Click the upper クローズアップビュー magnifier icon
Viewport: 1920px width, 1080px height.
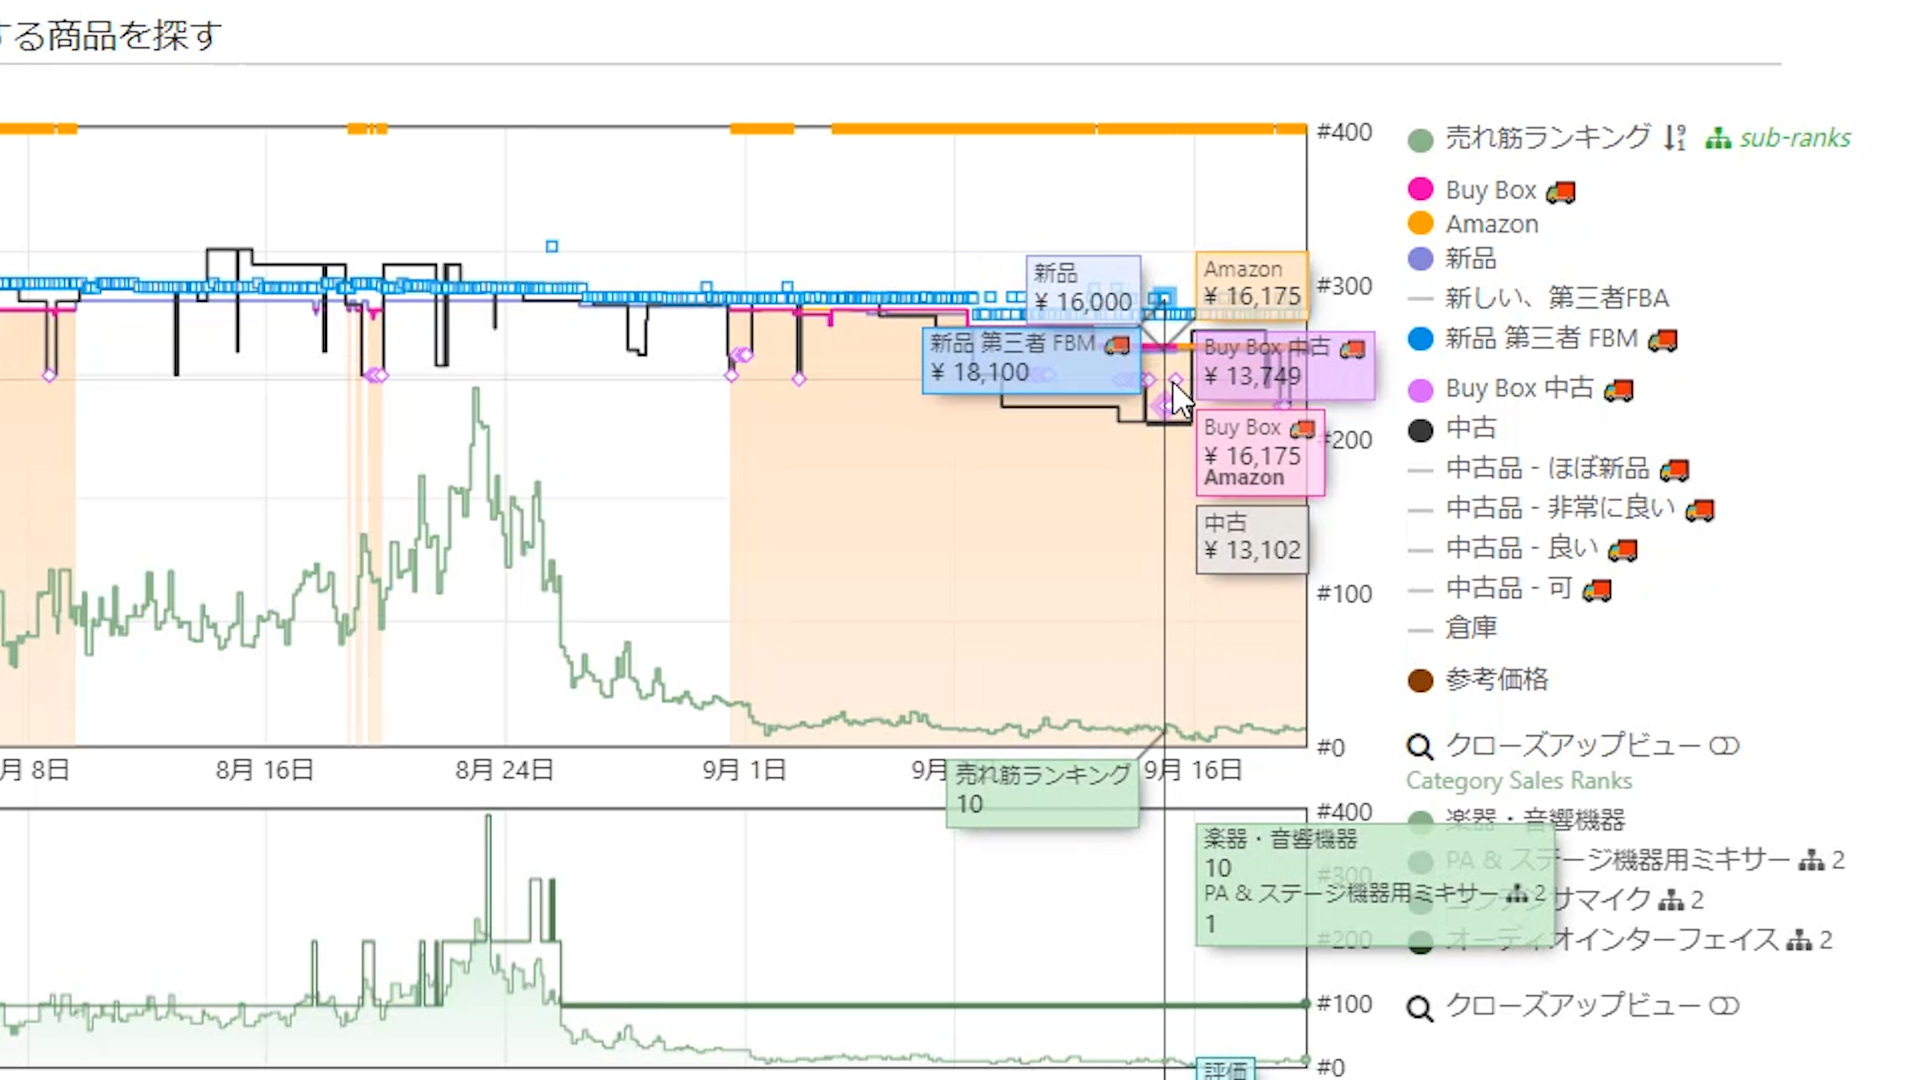[x=1420, y=747]
